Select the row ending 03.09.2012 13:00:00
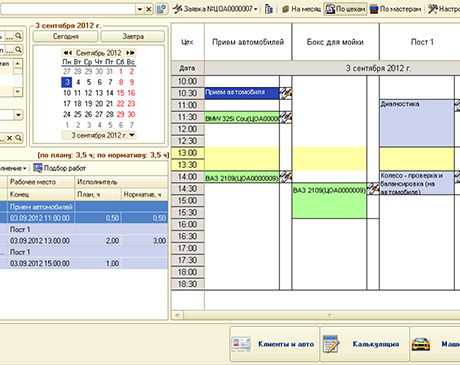The image size is (460, 365). [84, 241]
